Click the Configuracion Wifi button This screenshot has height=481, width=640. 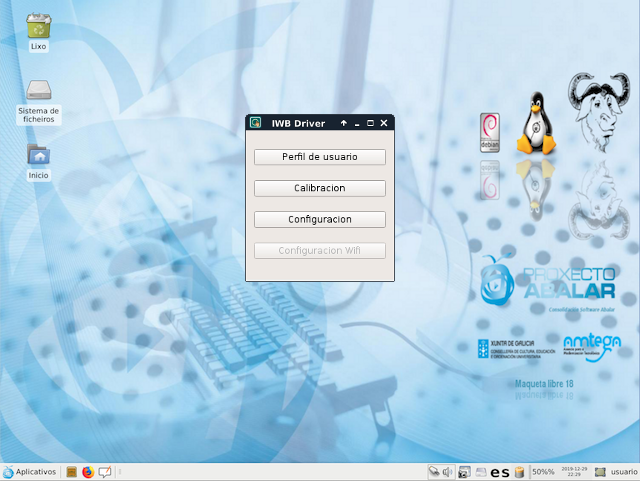320,250
